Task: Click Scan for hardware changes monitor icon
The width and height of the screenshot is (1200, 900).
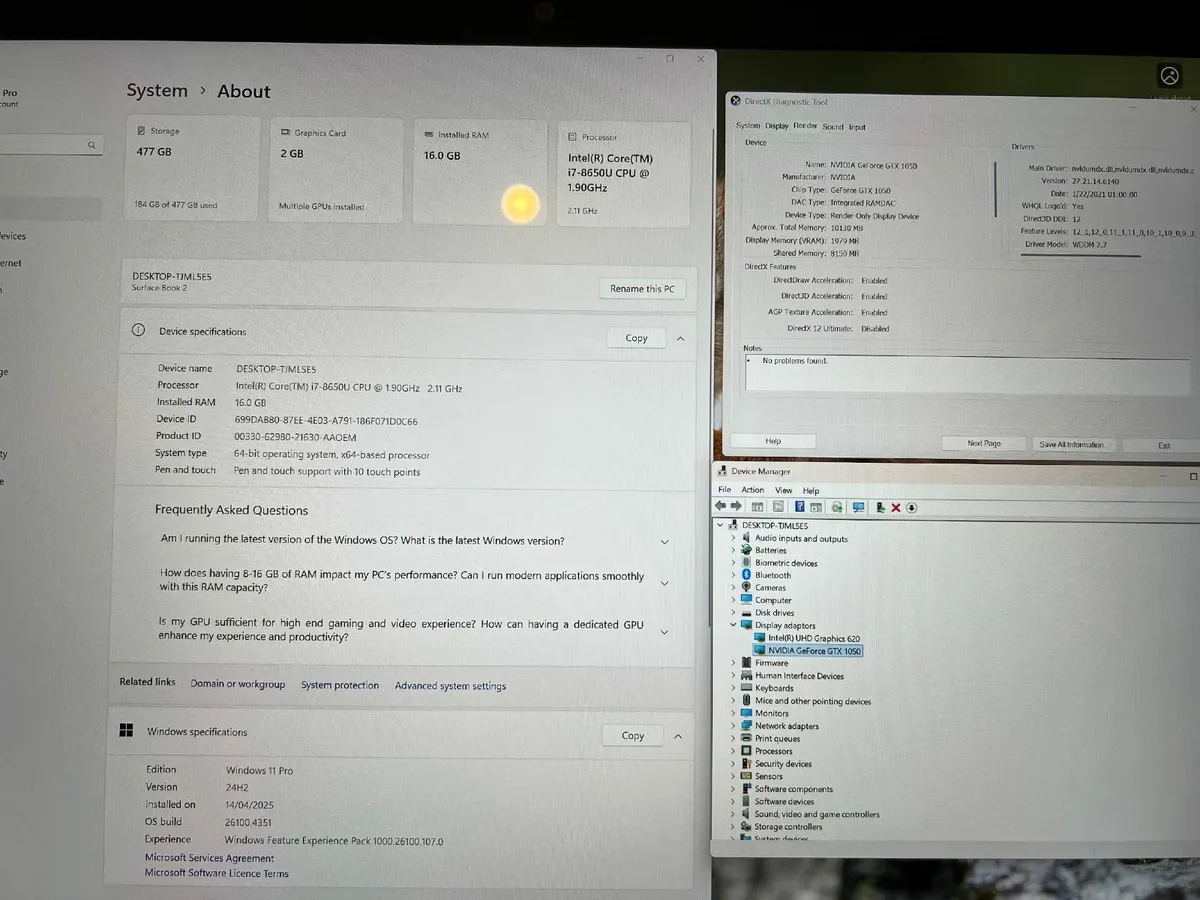Action: coord(858,507)
